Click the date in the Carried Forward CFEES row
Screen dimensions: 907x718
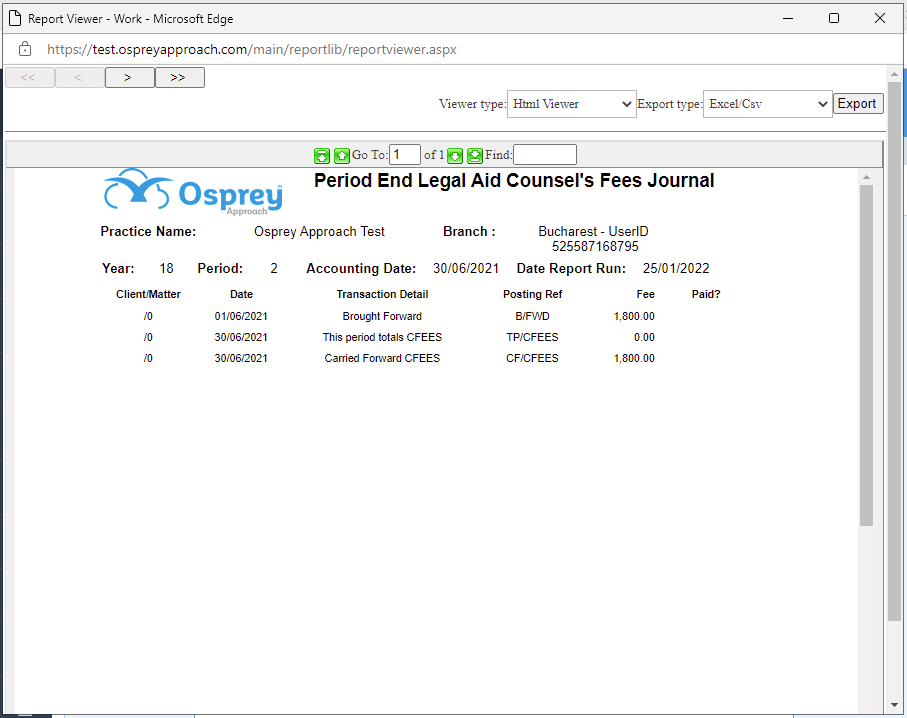pos(241,358)
